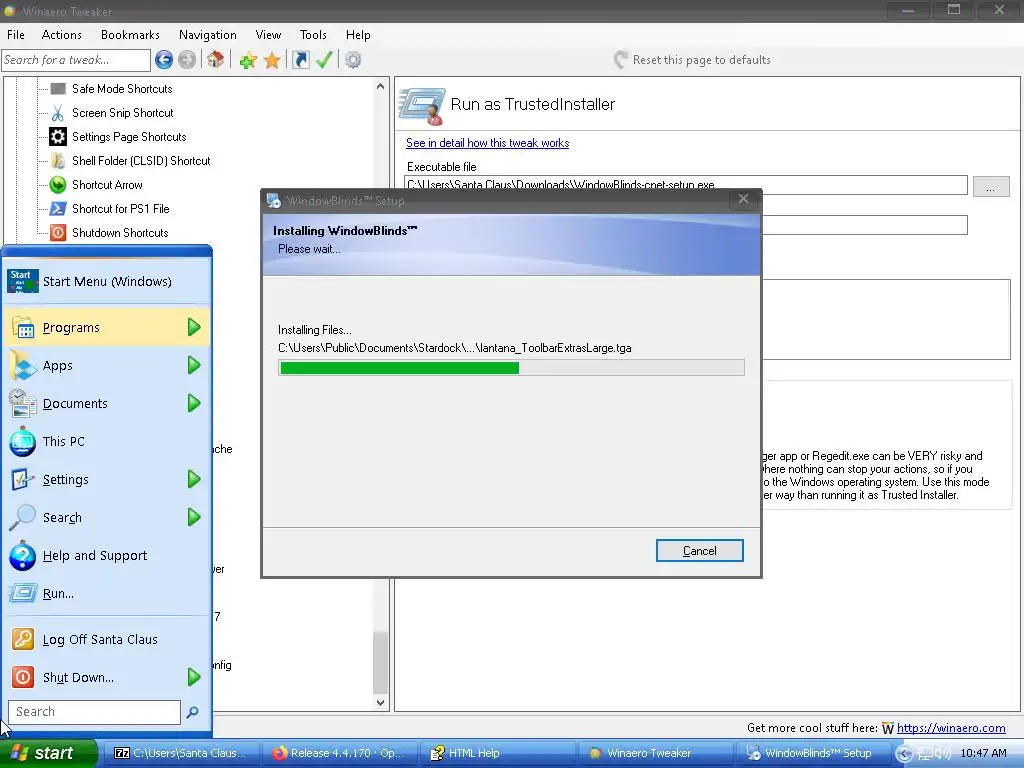
Task: Click the system tray network icon
Action: [924, 754]
